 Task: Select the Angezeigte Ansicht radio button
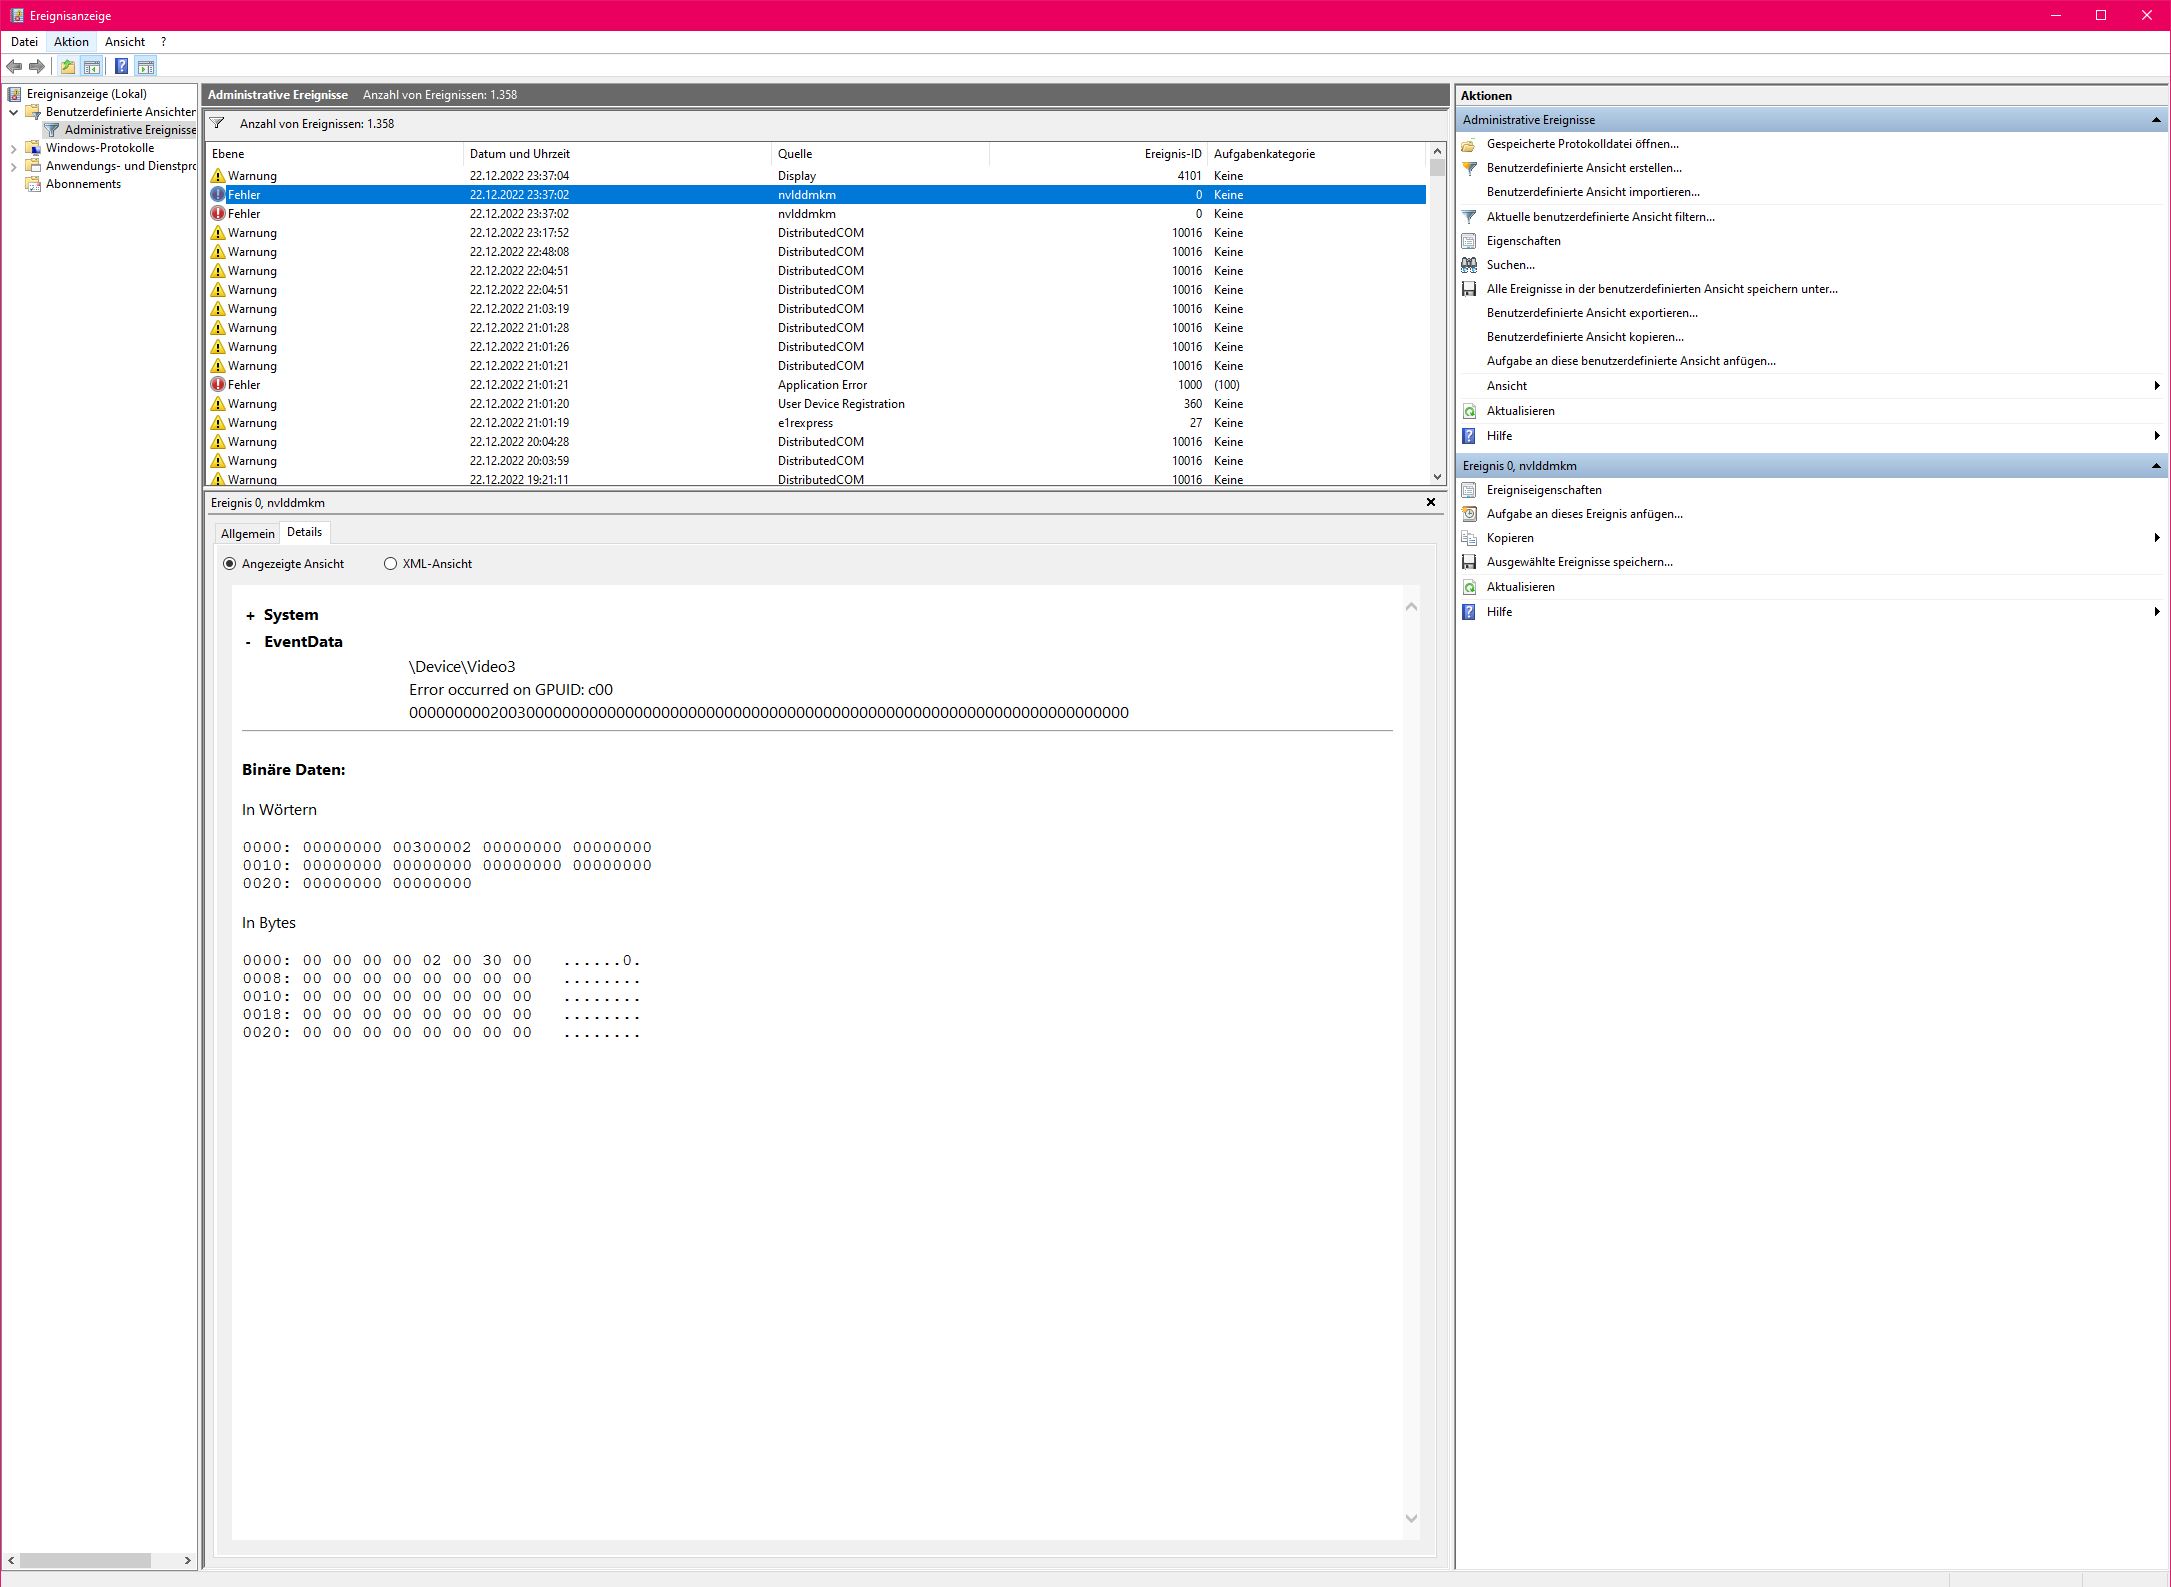(x=230, y=564)
